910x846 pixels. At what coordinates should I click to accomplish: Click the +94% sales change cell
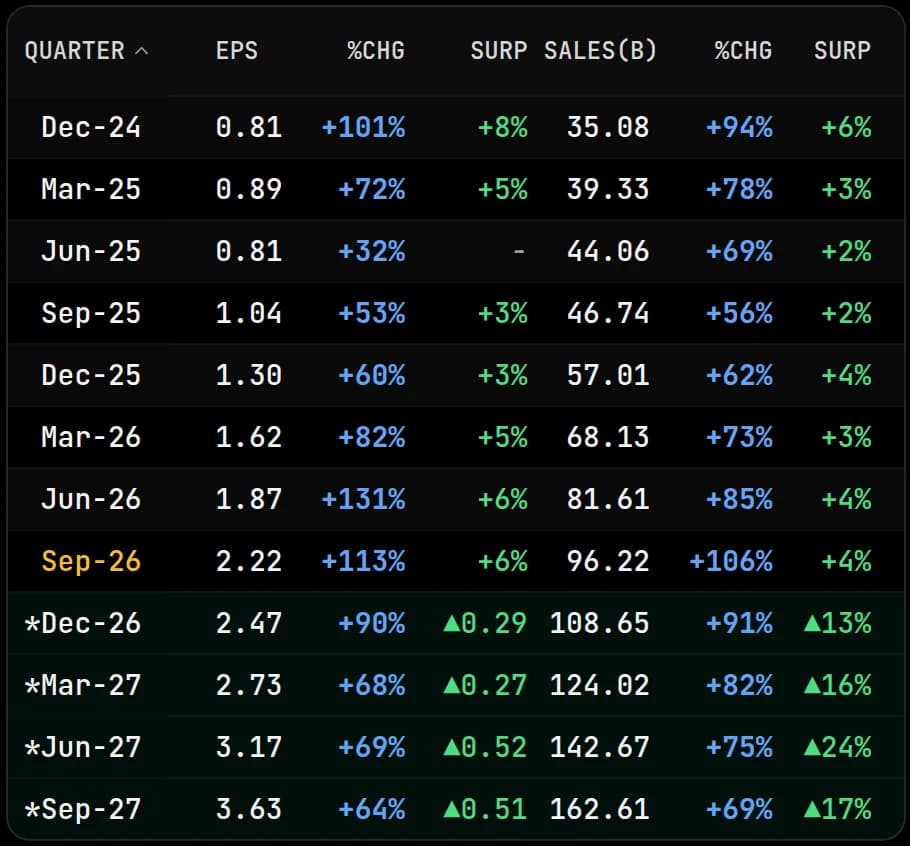[x=739, y=127]
